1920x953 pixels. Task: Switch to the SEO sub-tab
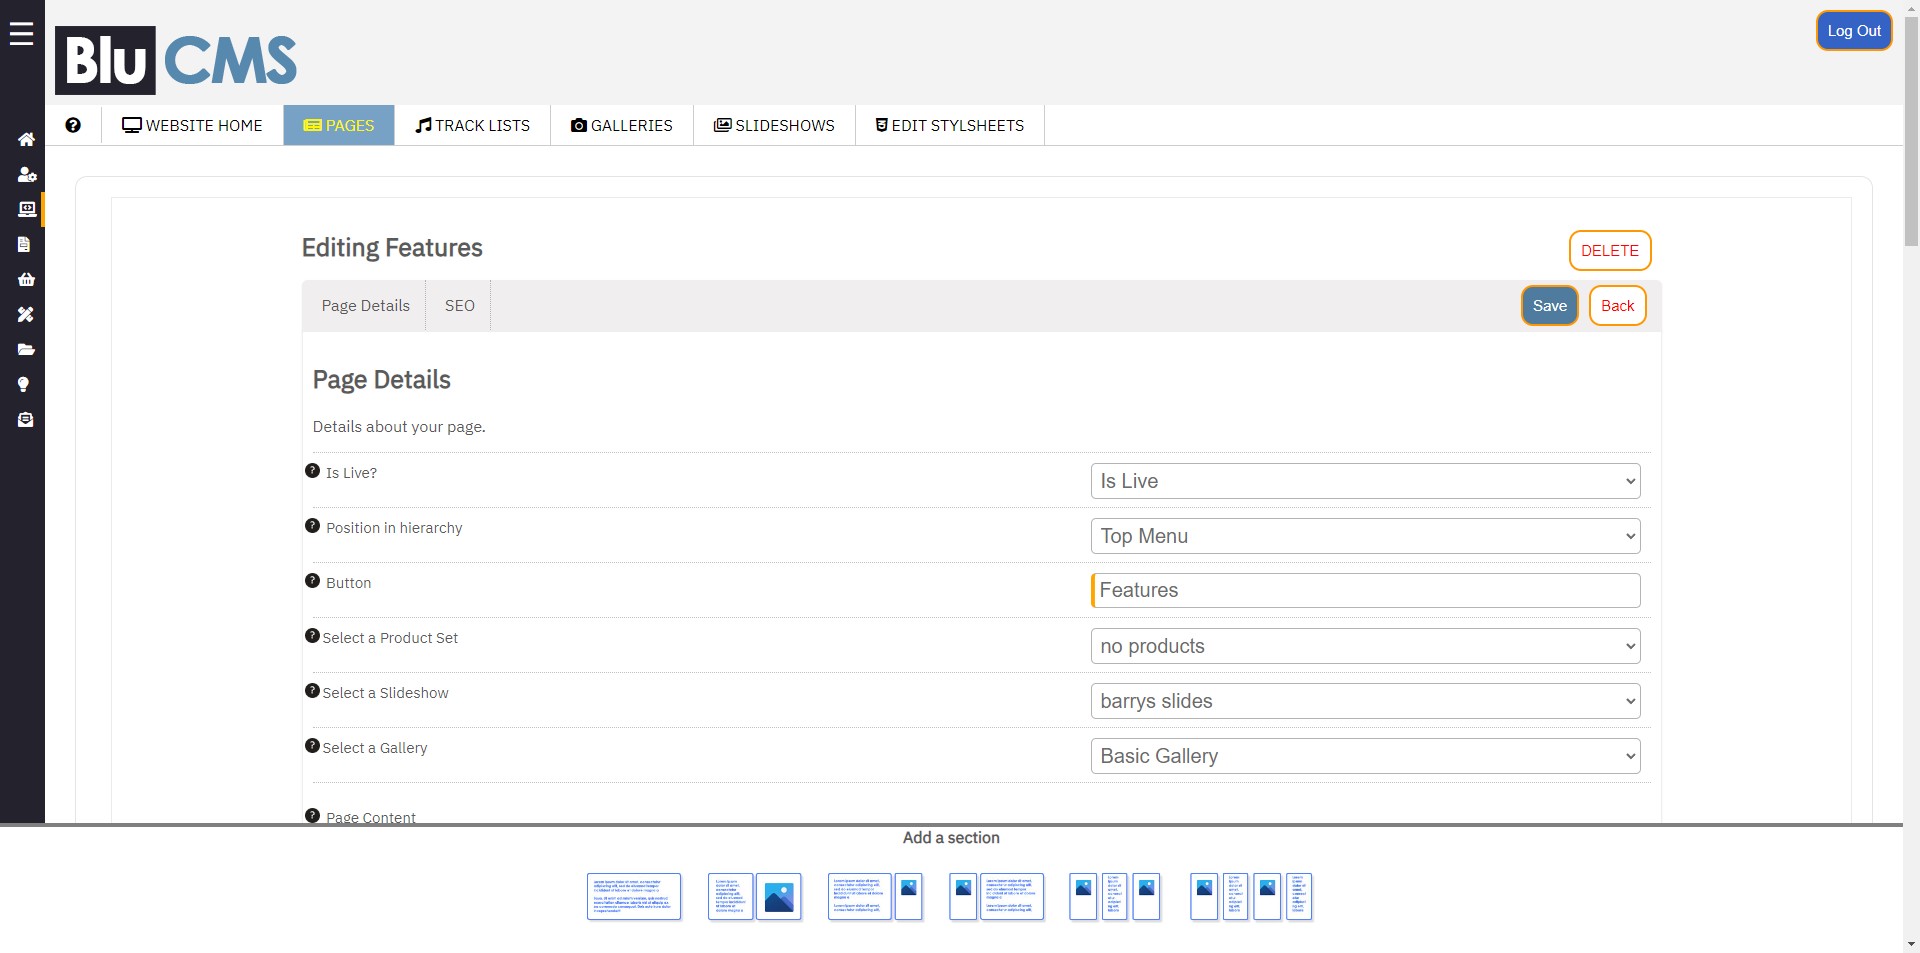pyautogui.click(x=460, y=306)
